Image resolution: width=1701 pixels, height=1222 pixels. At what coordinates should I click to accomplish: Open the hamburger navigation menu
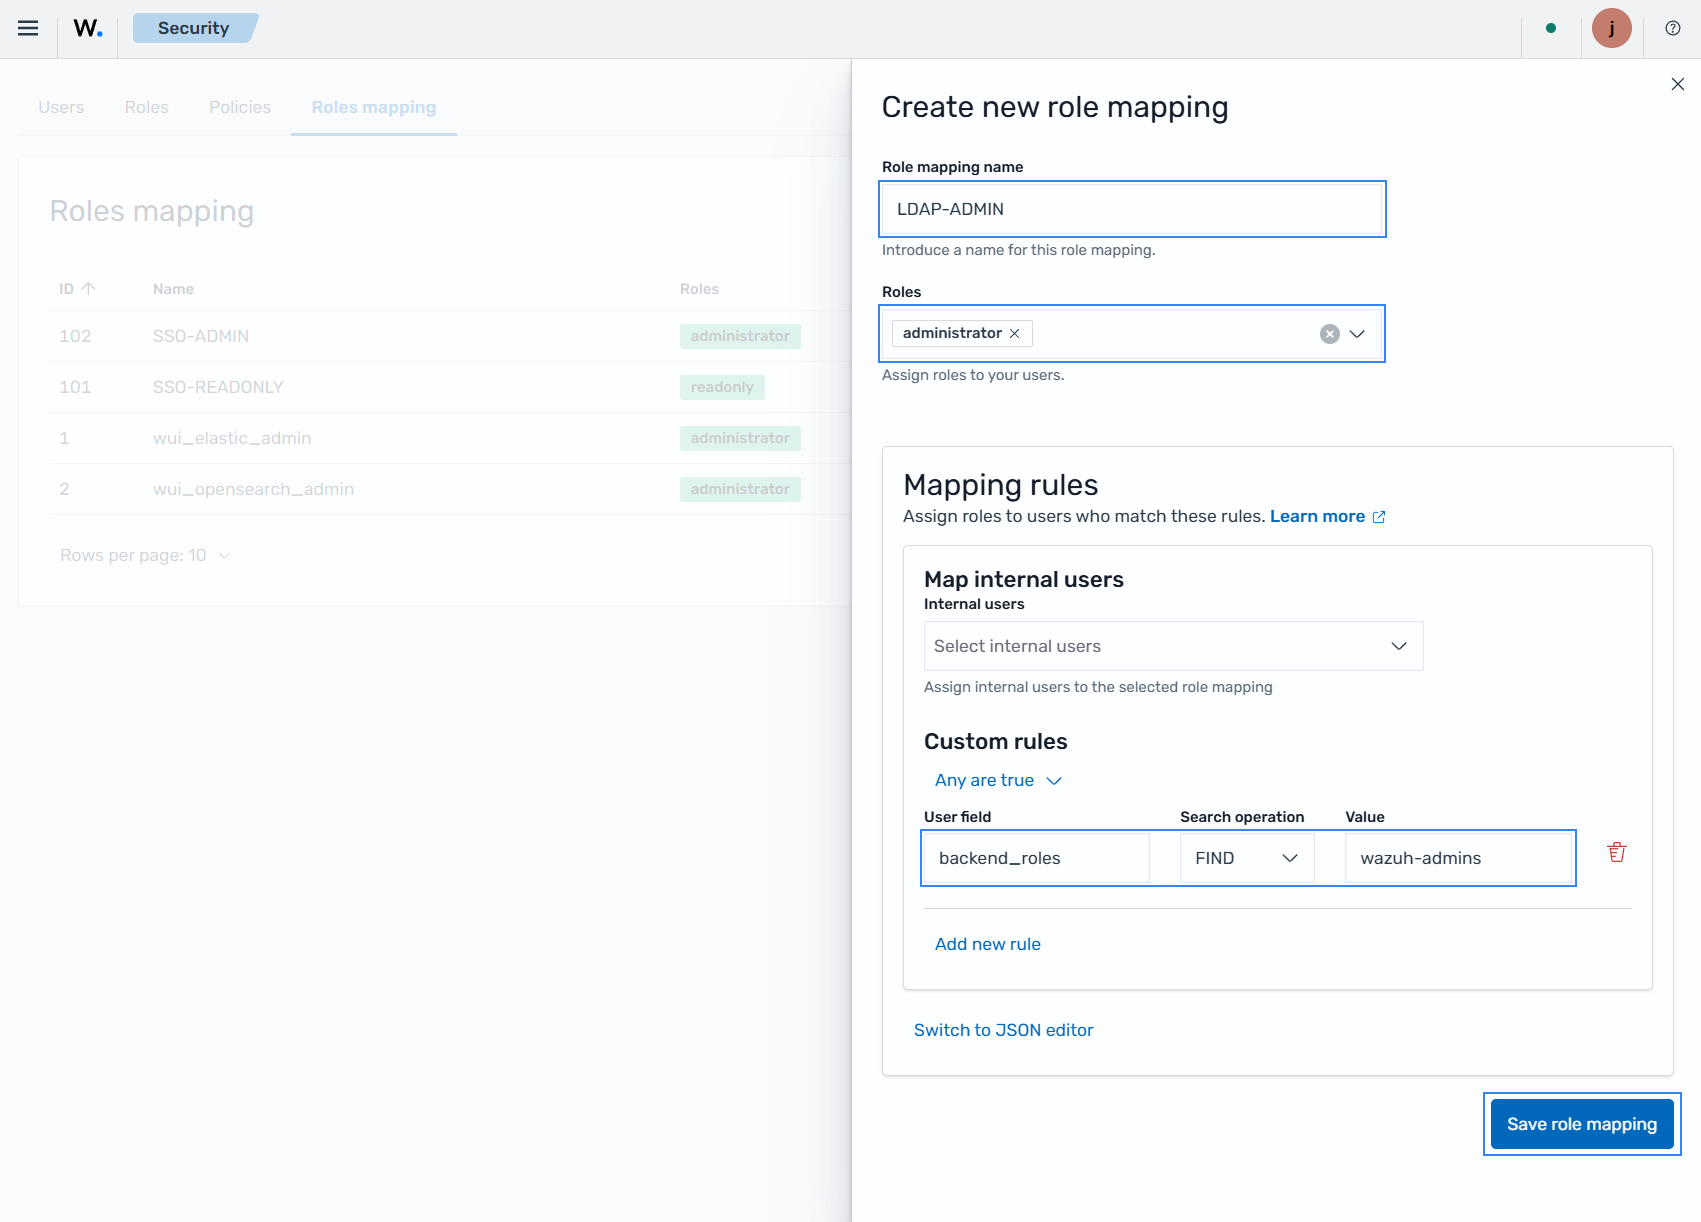[28, 28]
